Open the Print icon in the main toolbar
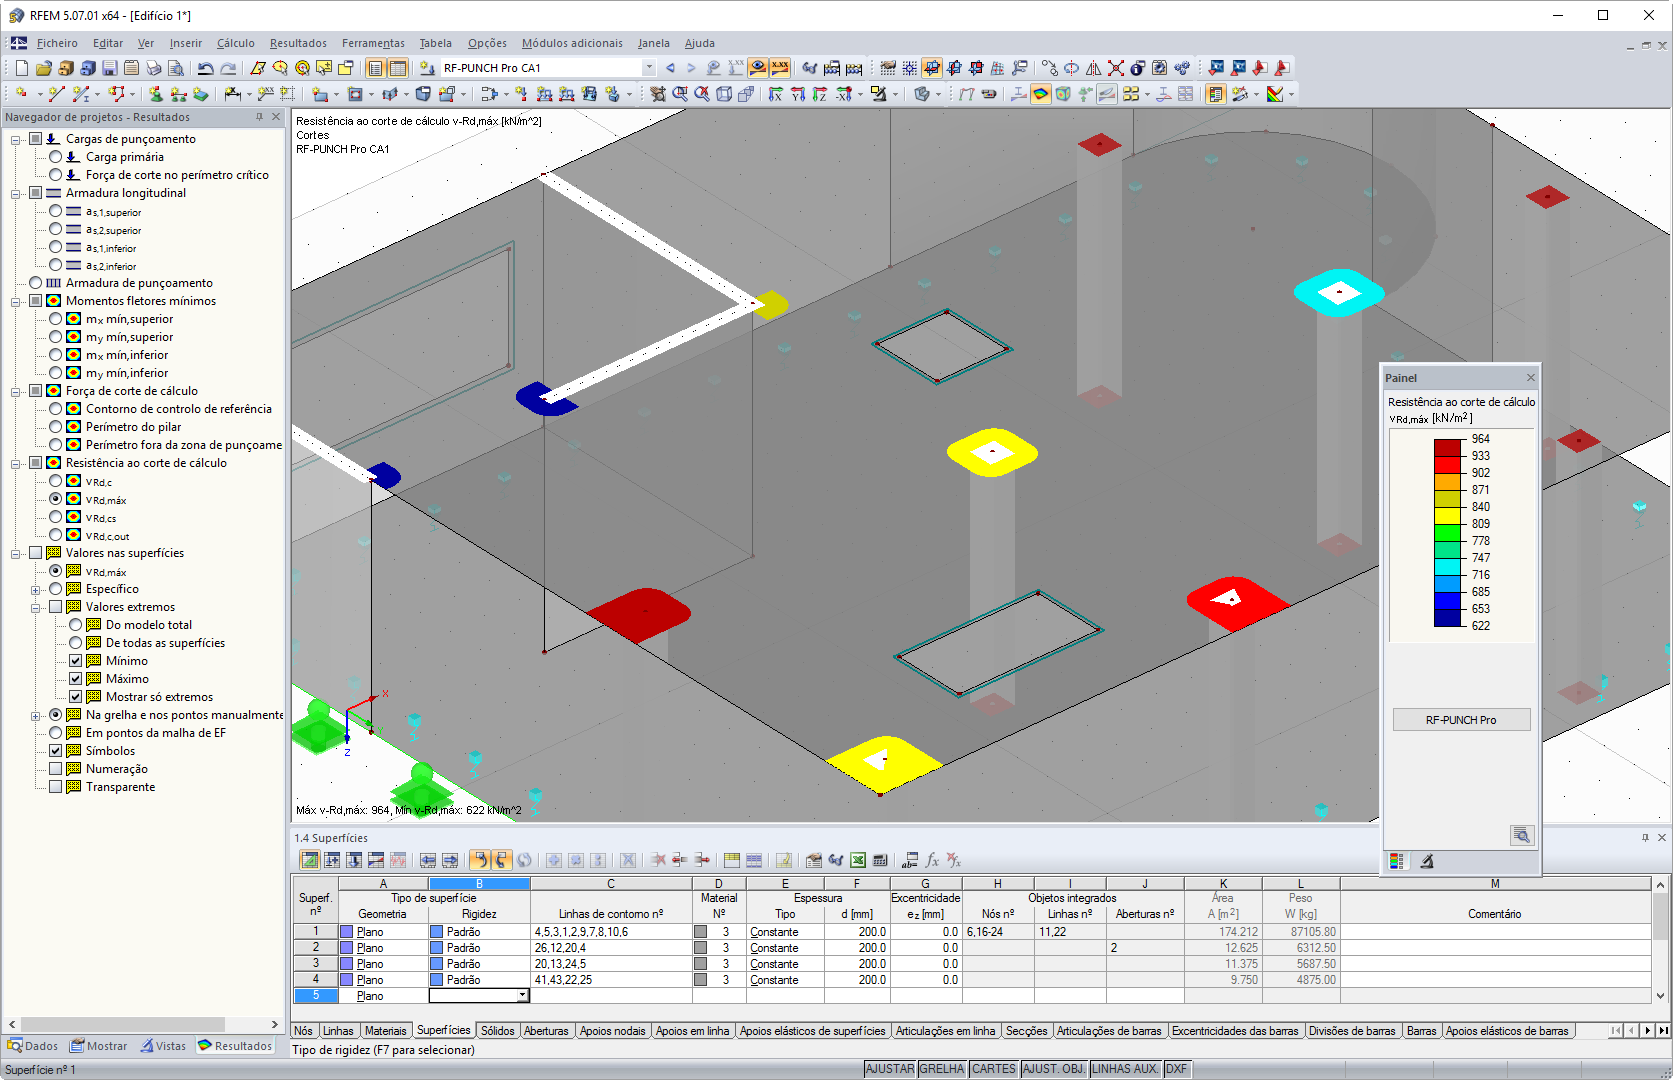 (154, 67)
